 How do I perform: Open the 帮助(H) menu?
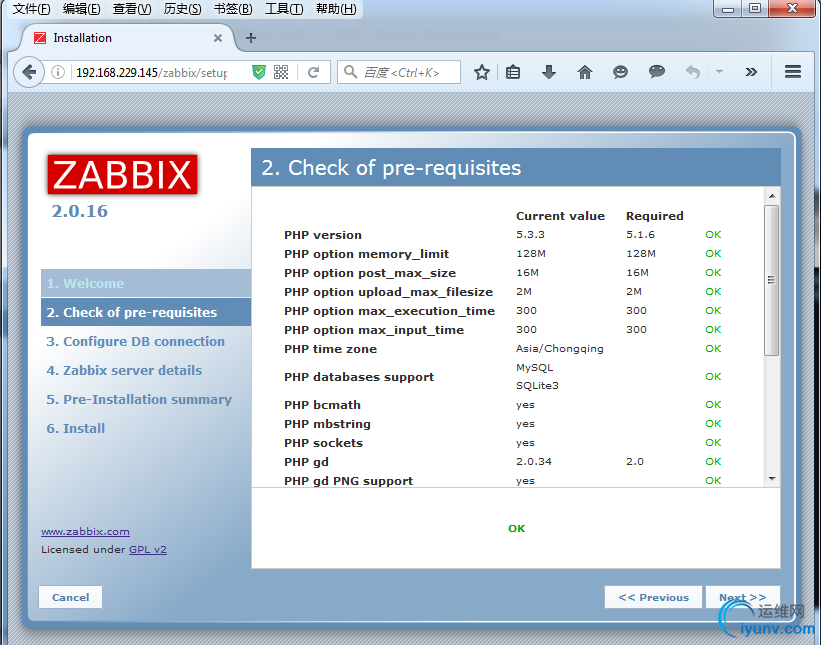point(336,9)
